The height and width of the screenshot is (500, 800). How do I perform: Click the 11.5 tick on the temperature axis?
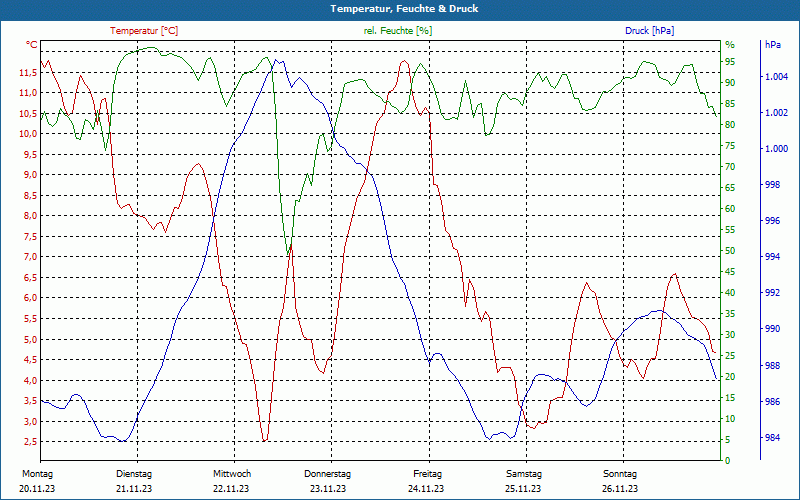28,72
